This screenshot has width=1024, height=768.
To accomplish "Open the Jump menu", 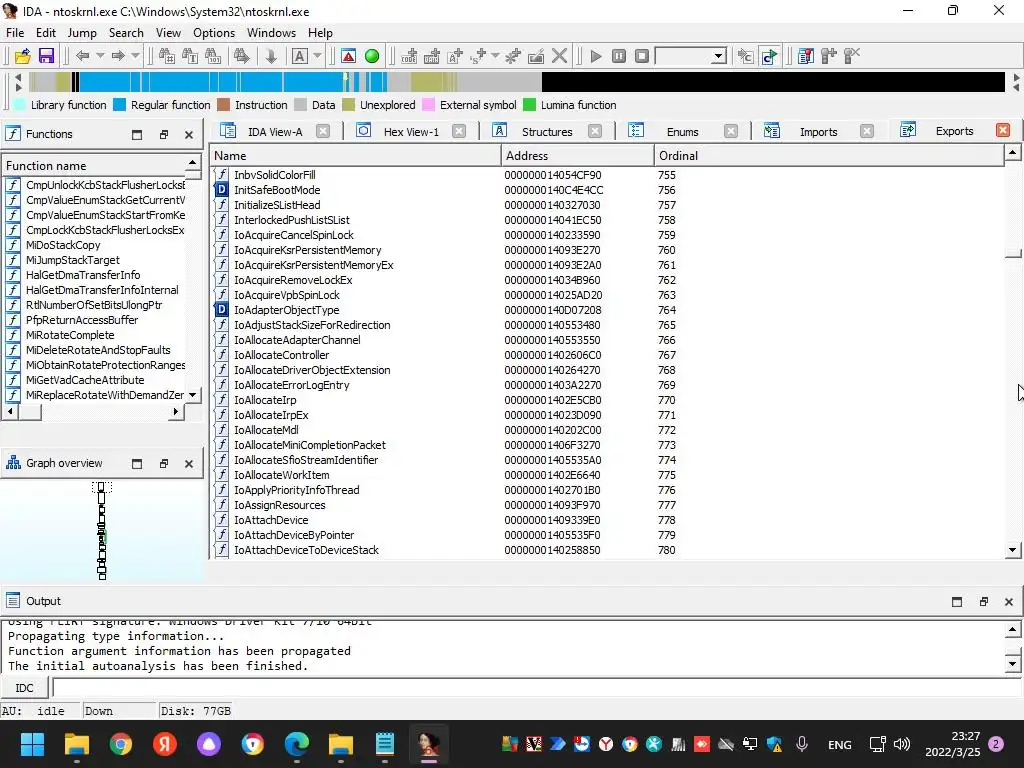I will click(x=82, y=33).
